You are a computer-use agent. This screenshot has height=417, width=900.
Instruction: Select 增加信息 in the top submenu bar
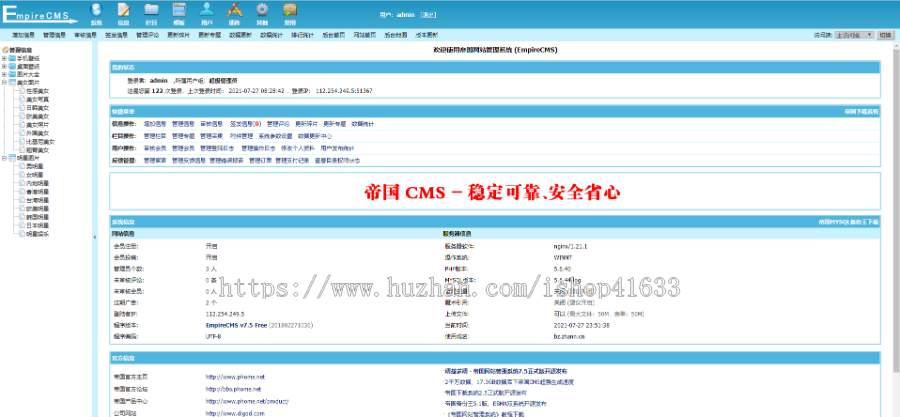point(24,35)
